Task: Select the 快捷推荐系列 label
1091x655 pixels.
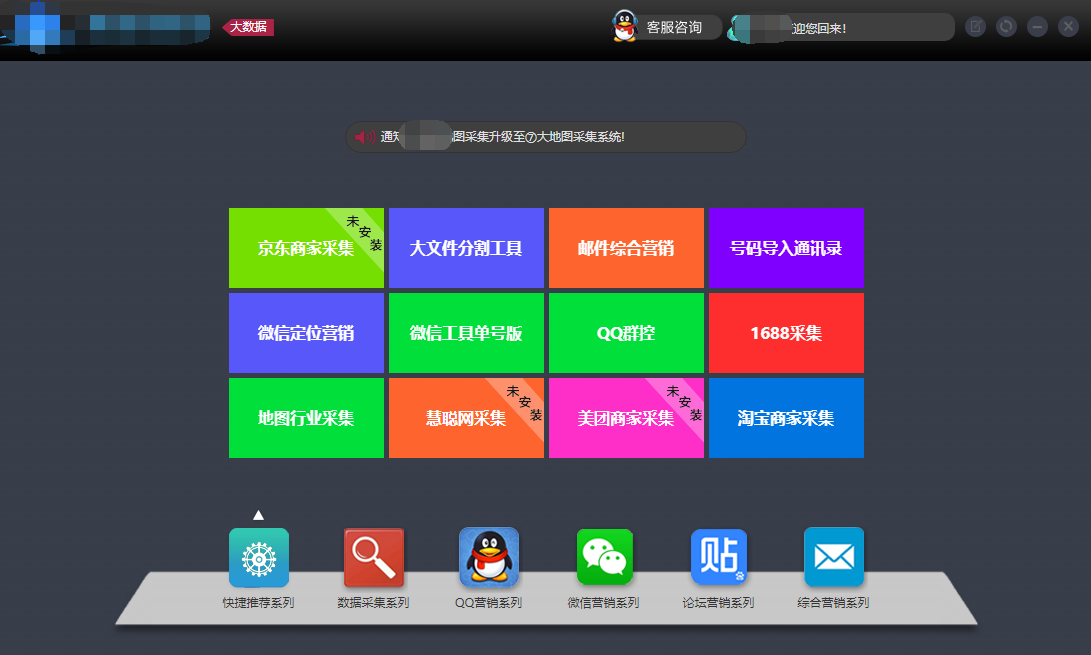Action: tap(258, 603)
